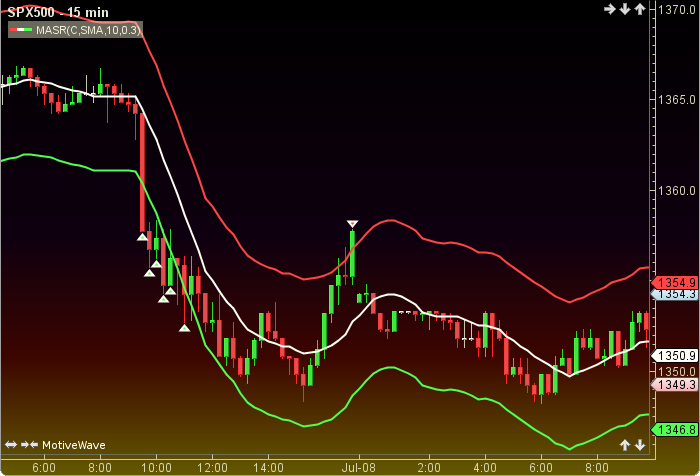Screen dimensions: 700x476
Task: Click the double-headed horizontal arrow next to MotiveWave
Action: (x=11, y=445)
